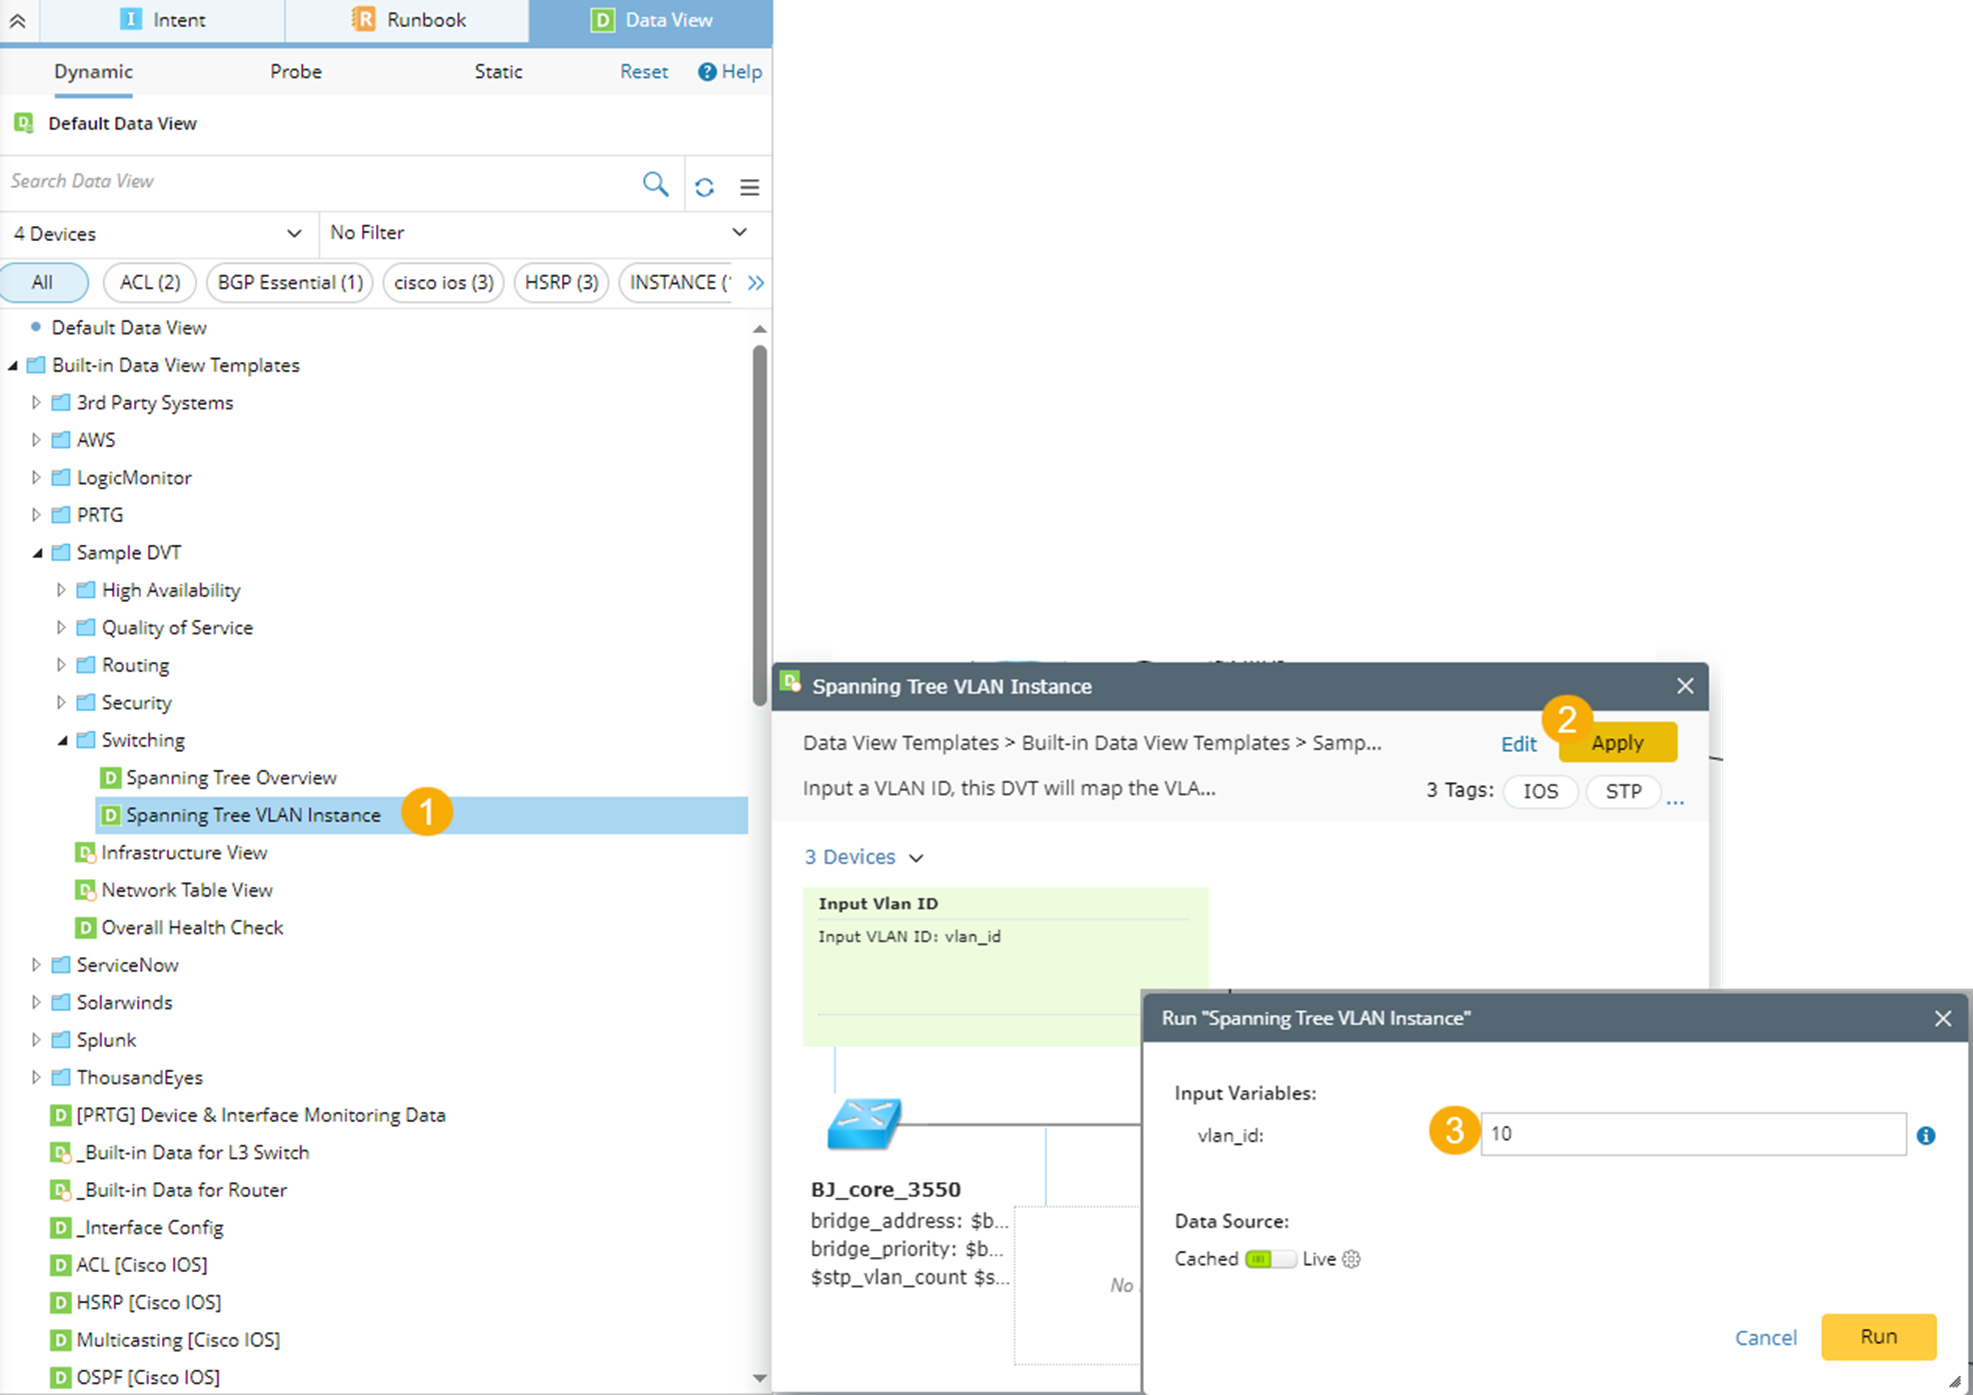The image size is (1973, 1395).
Task: Select the All tag filter pill
Action: (x=43, y=282)
